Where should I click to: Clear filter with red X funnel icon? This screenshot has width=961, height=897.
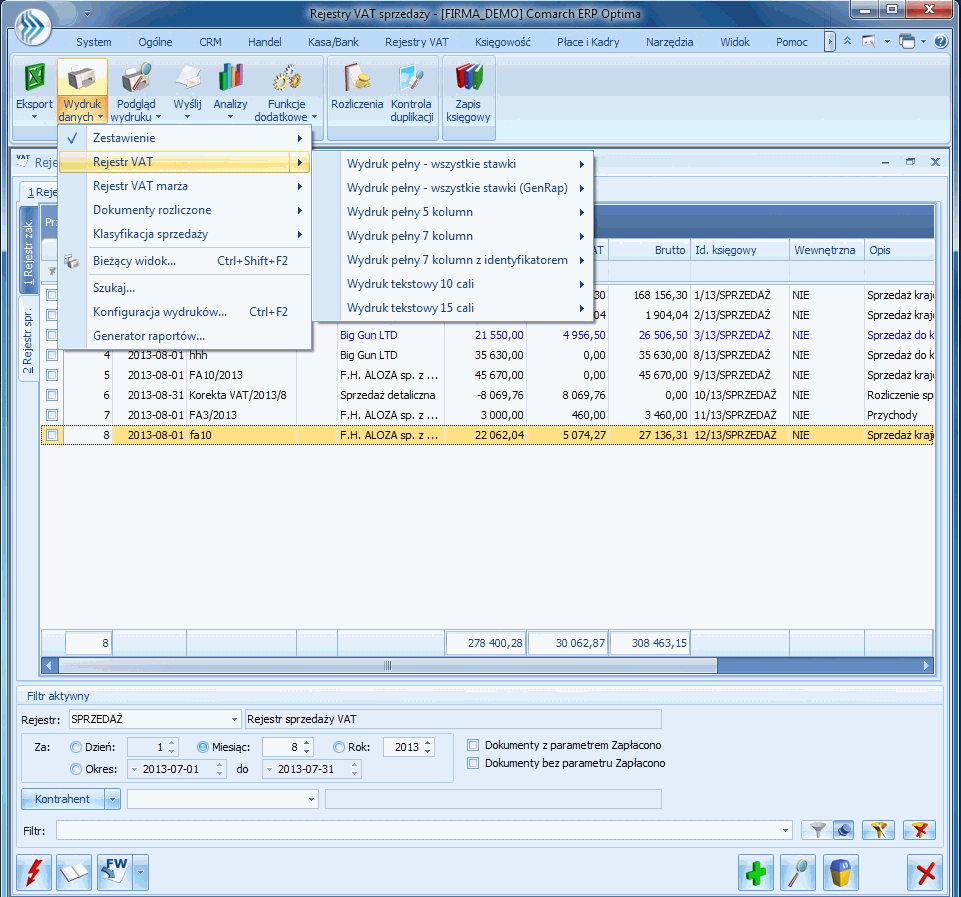point(919,830)
